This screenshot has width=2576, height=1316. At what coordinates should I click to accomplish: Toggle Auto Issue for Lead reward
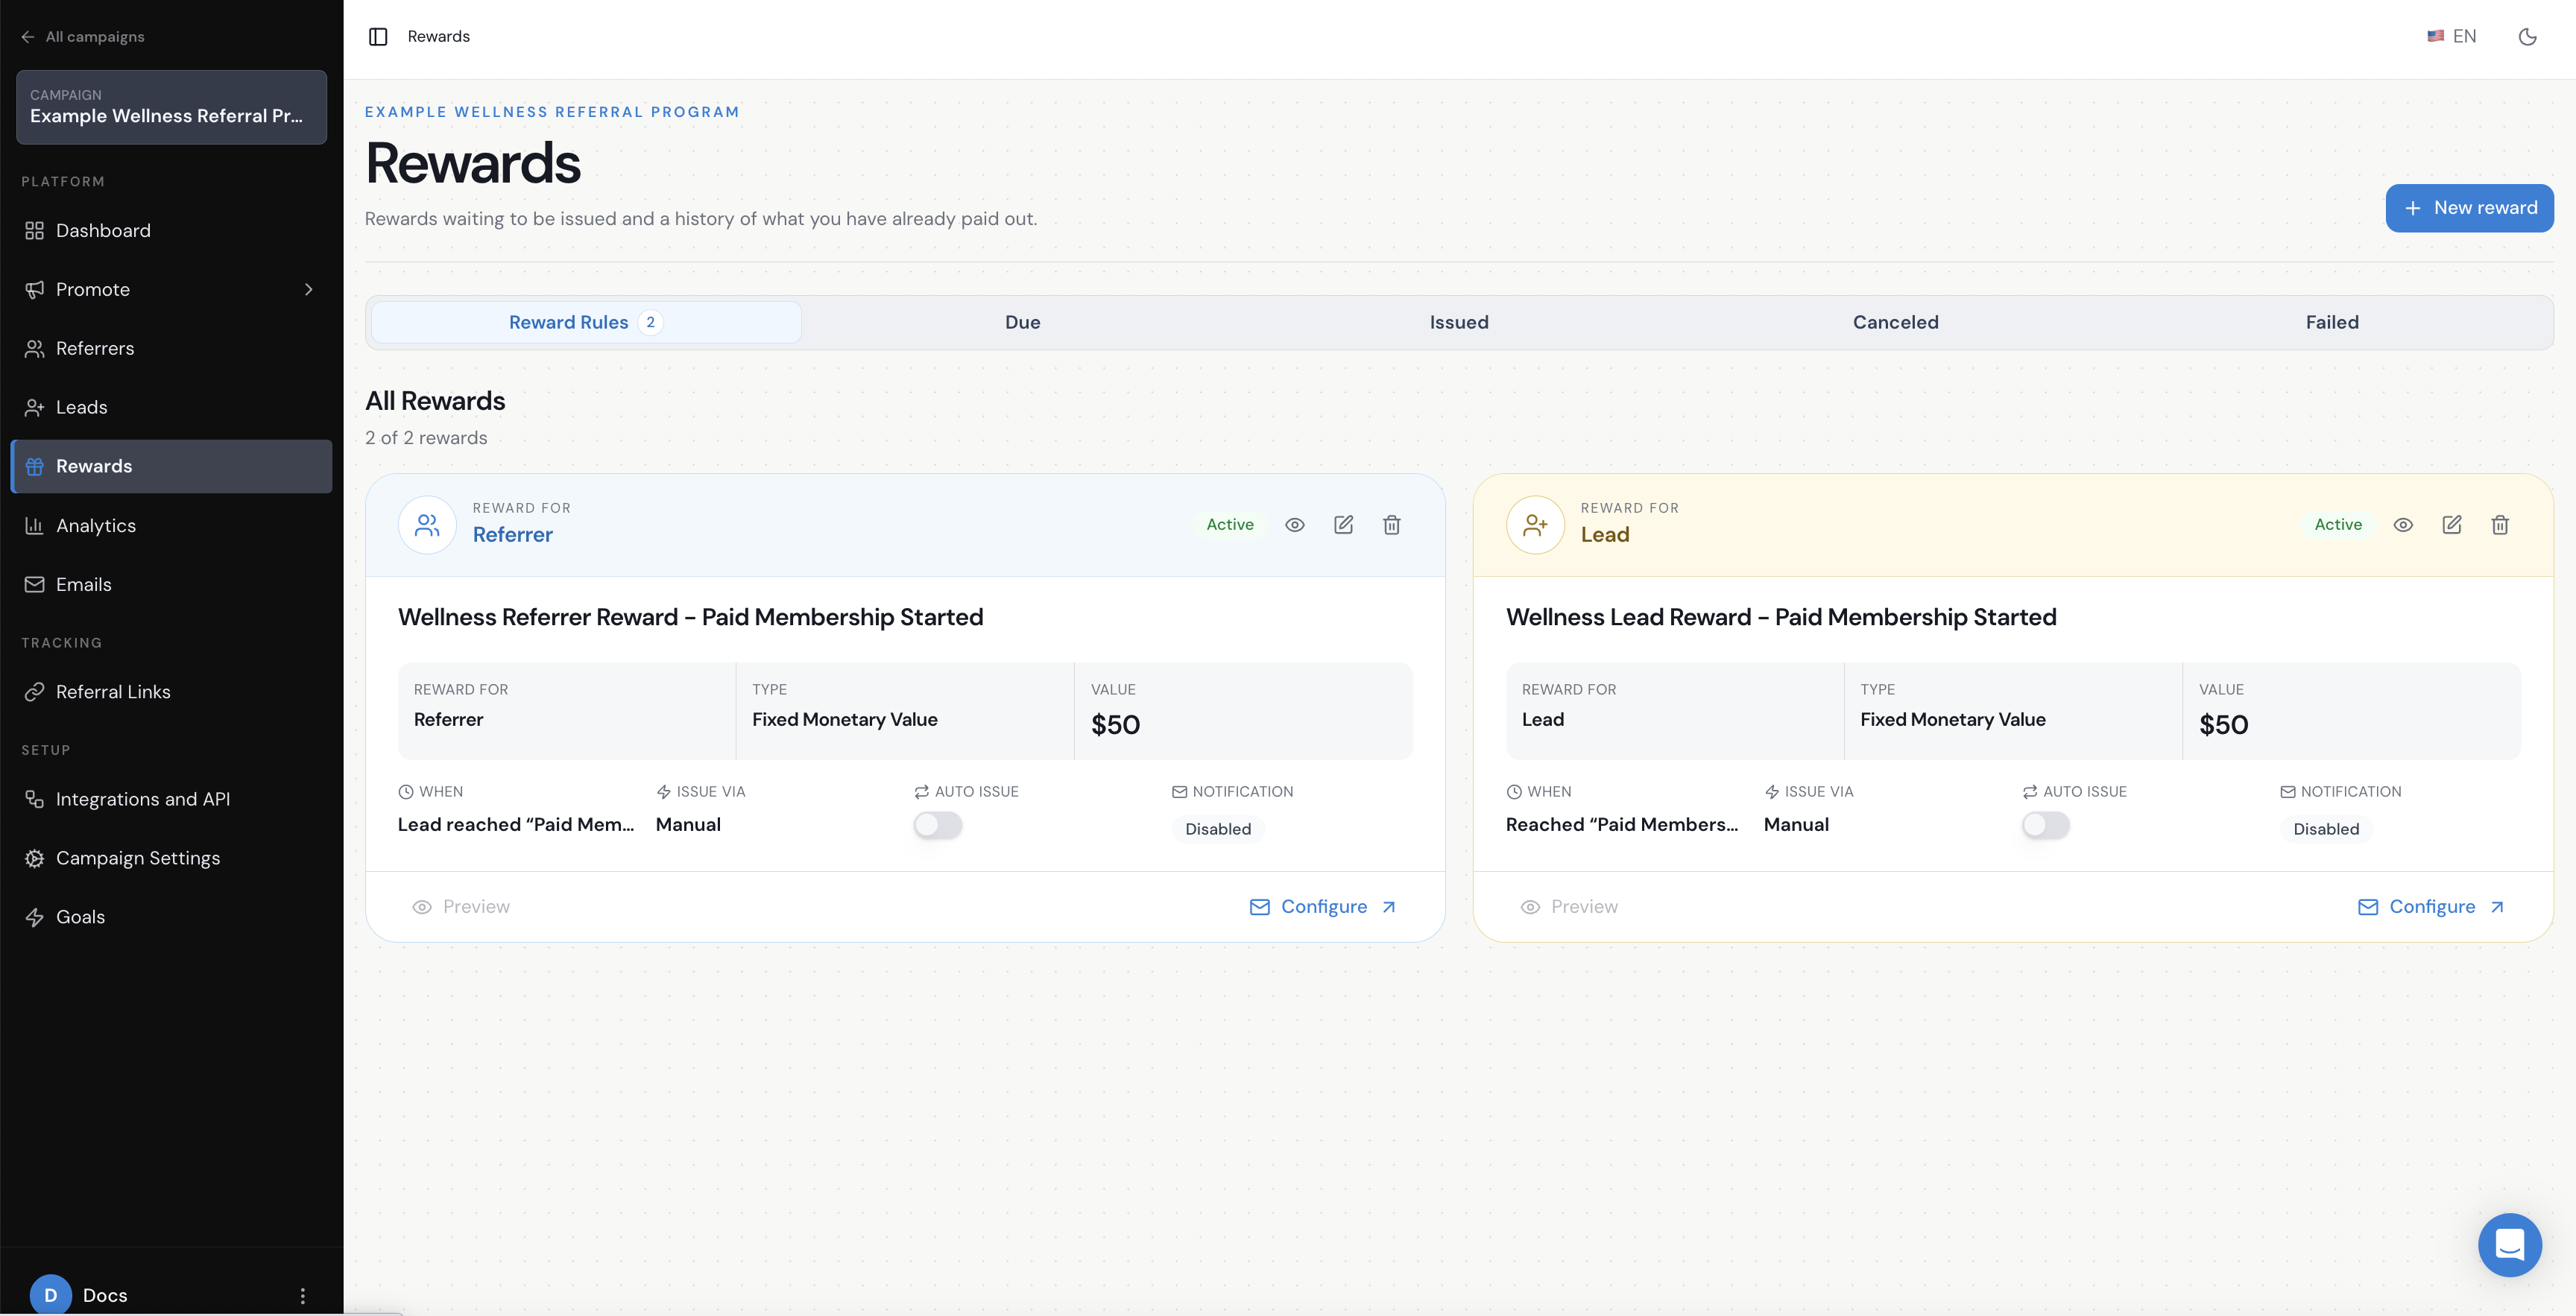point(2045,825)
